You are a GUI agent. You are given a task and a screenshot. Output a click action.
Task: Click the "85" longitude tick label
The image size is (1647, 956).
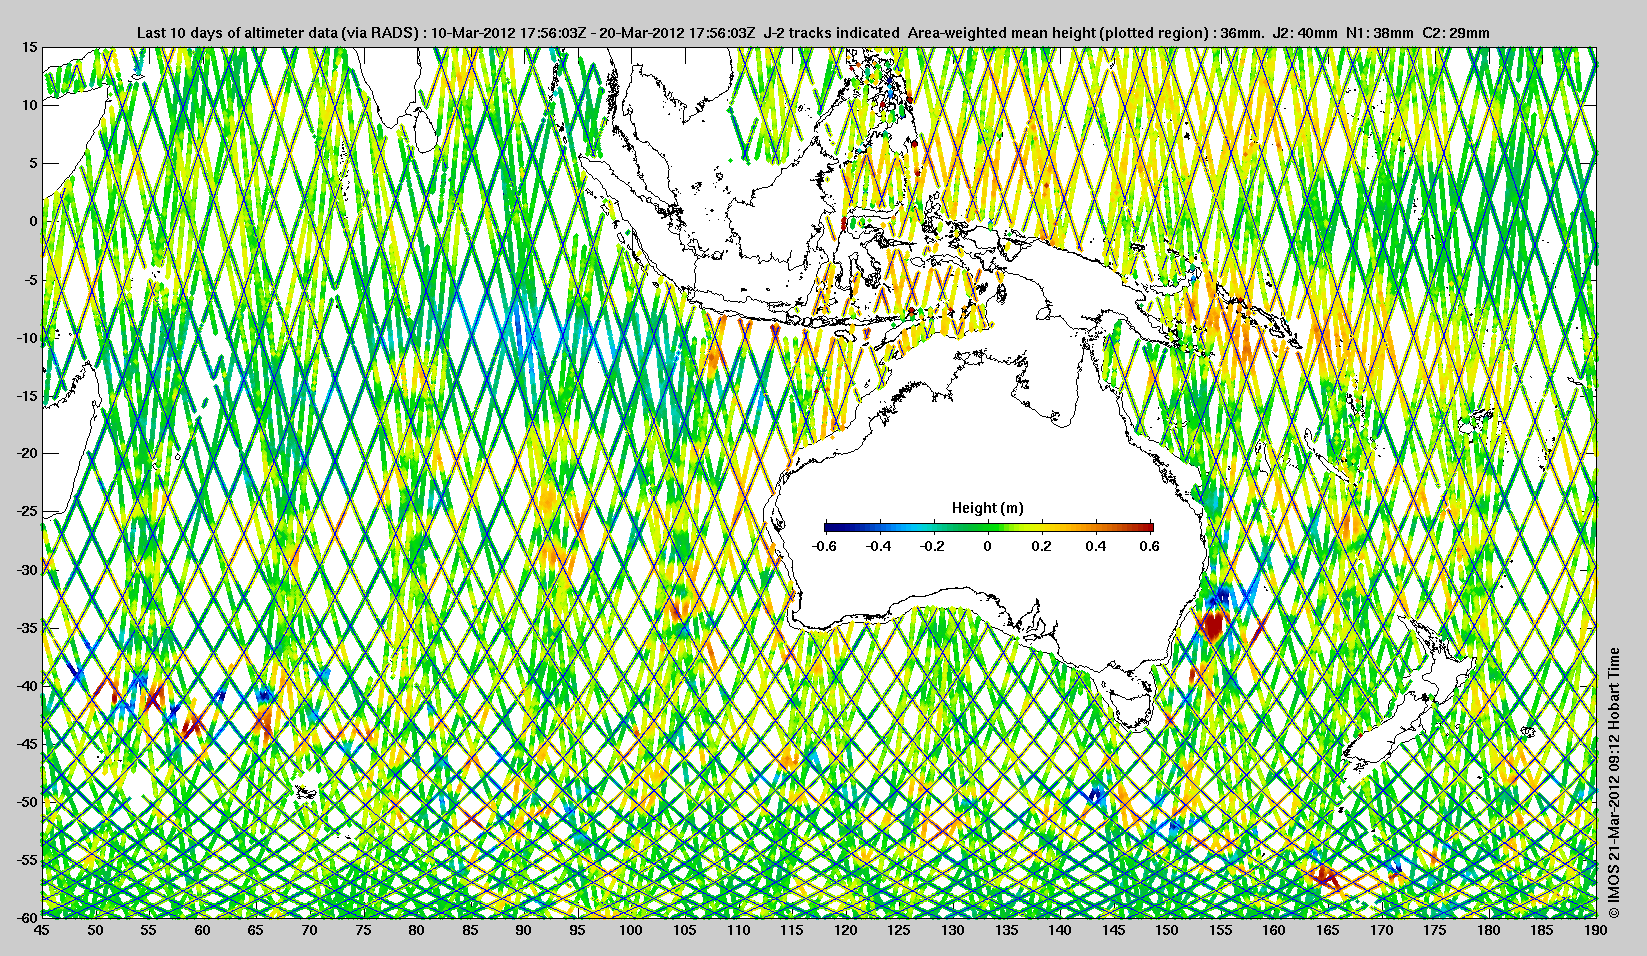470,930
